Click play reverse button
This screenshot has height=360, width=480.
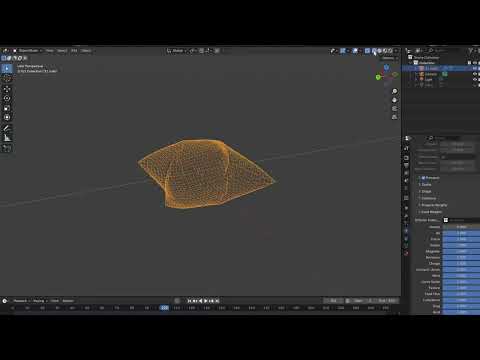[x=200, y=301]
